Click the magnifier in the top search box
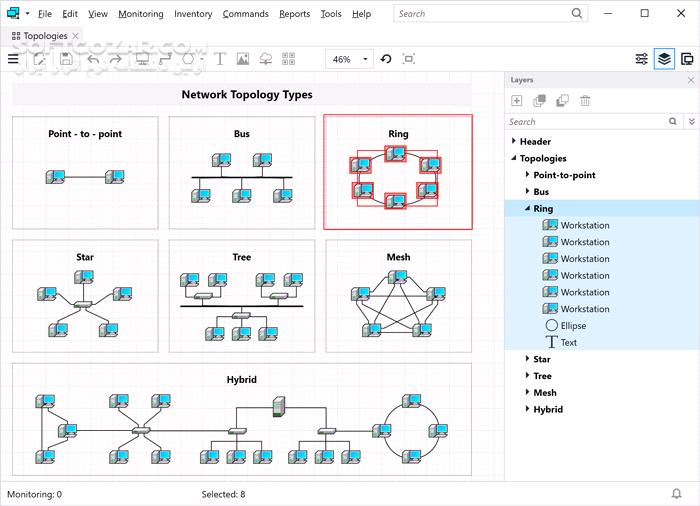 (x=577, y=14)
